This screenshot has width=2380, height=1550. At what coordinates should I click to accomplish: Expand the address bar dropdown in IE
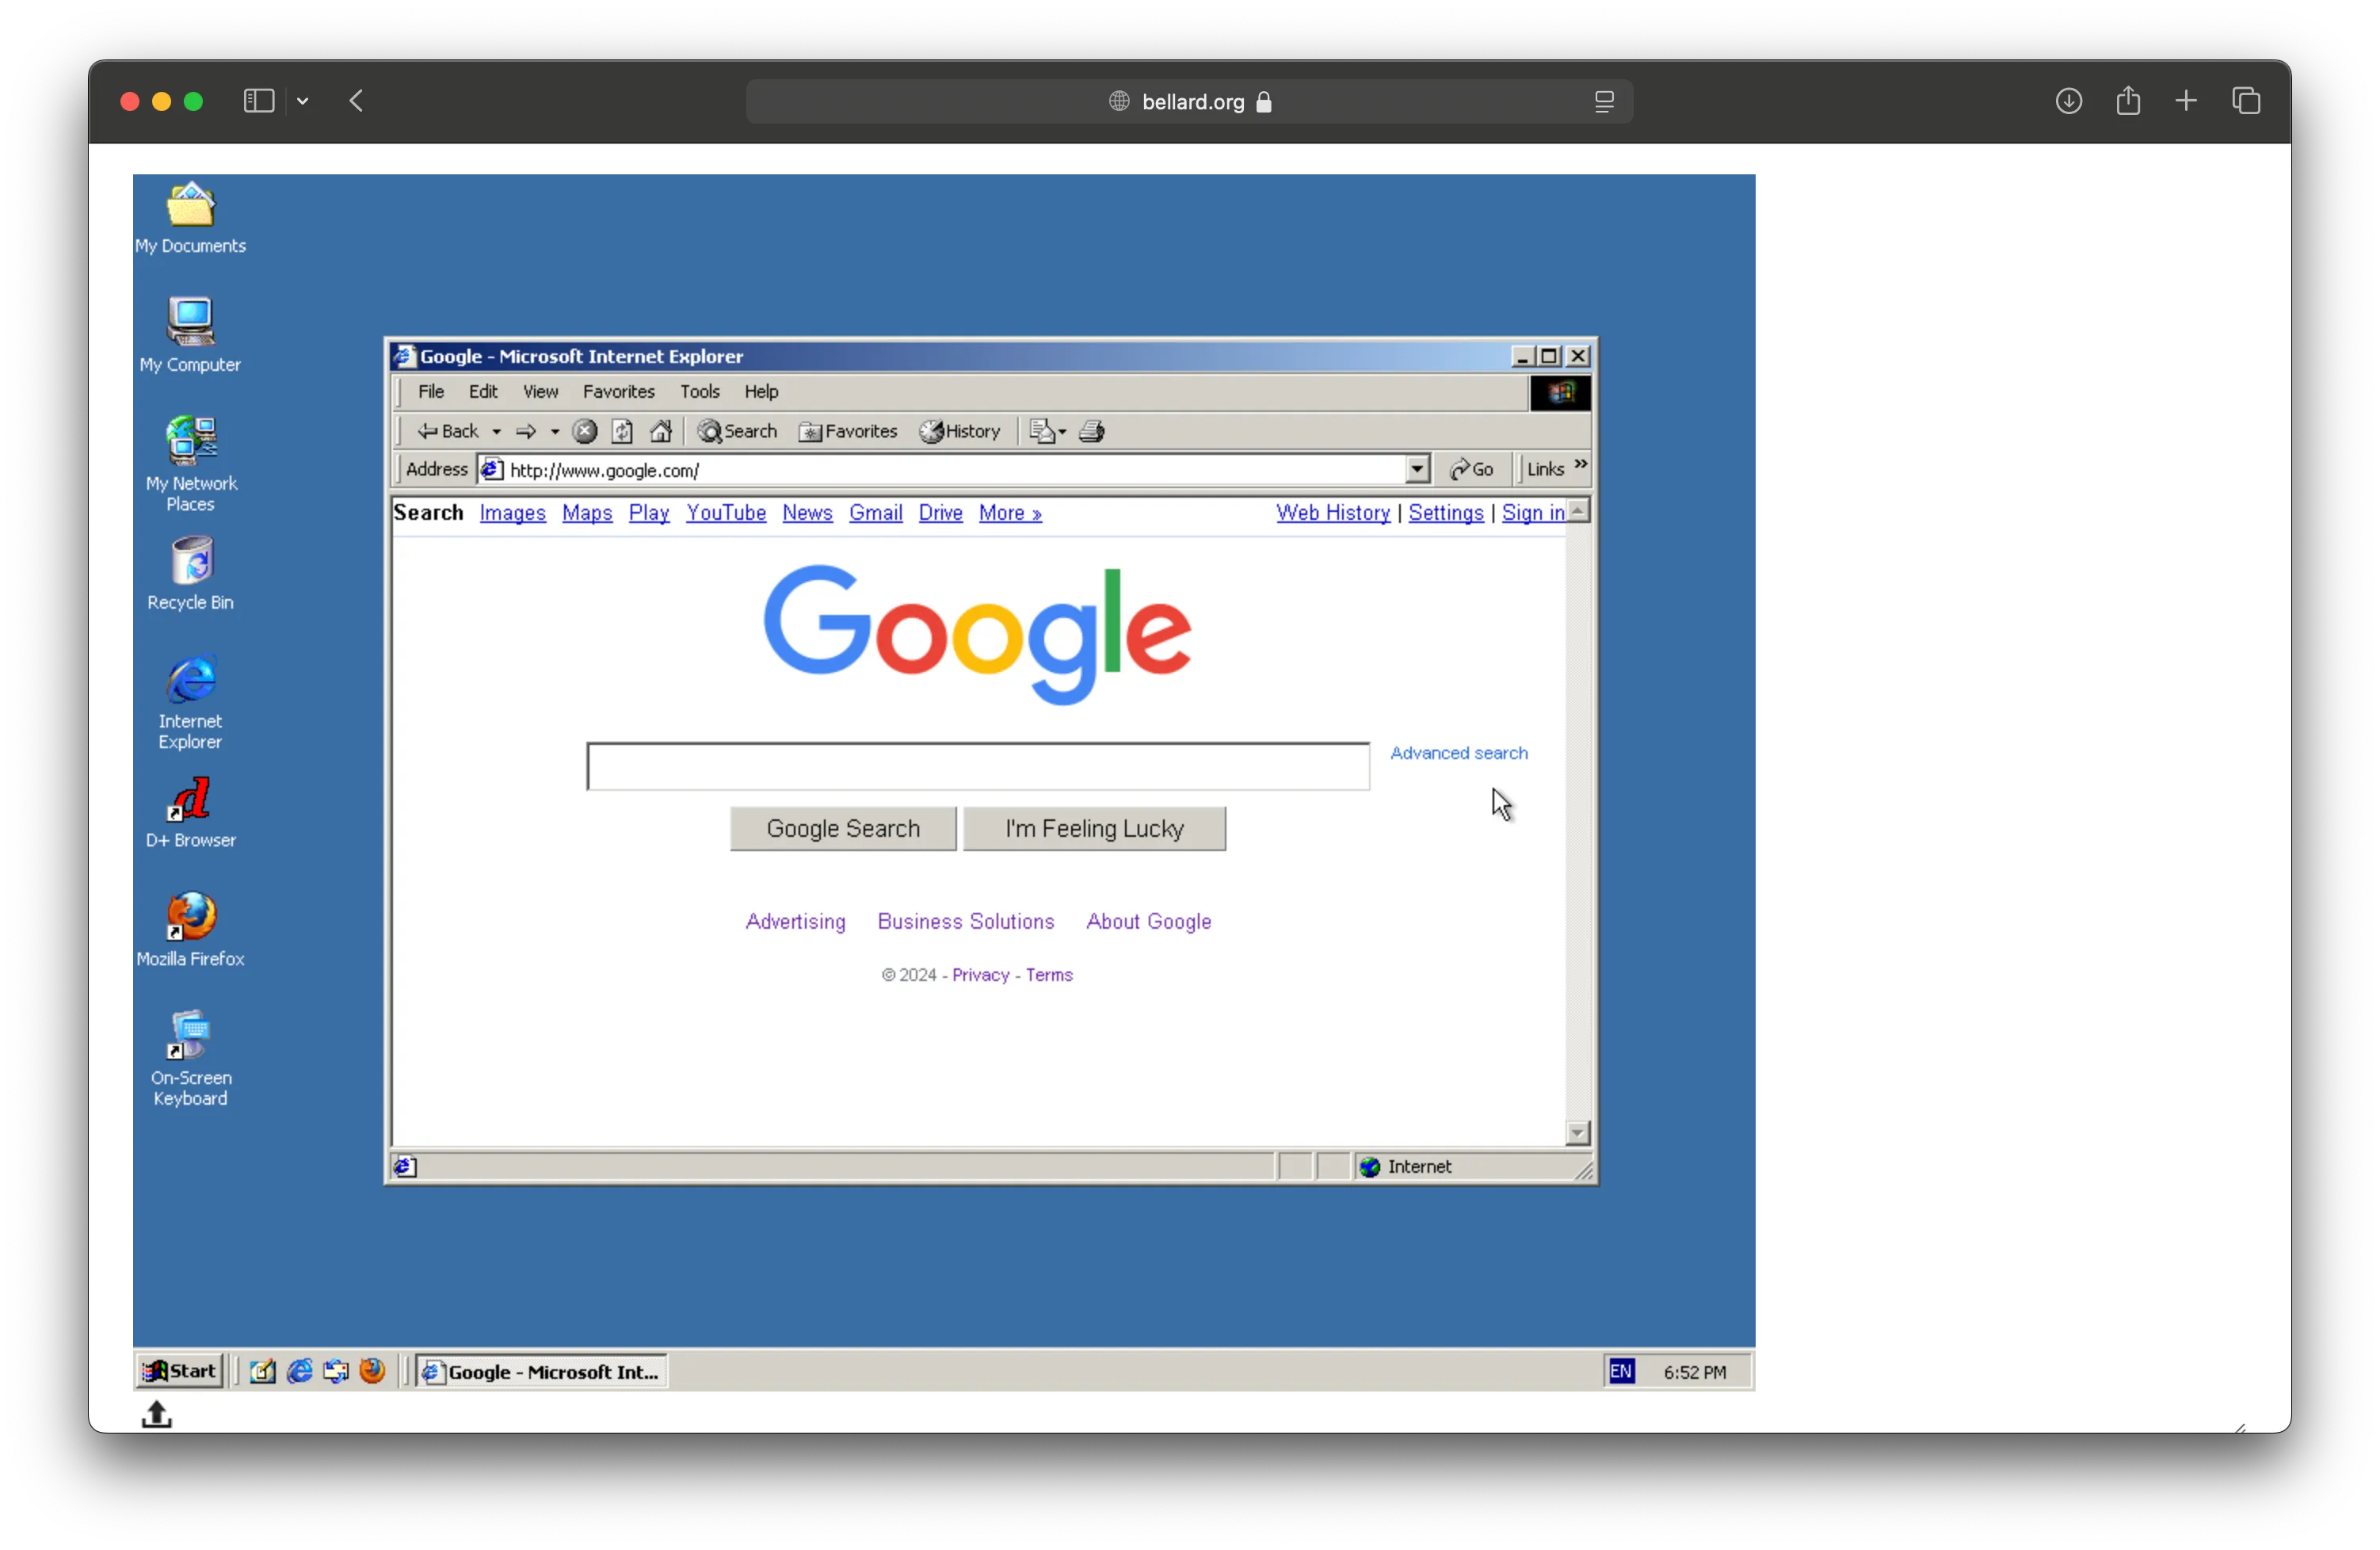click(x=1417, y=468)
